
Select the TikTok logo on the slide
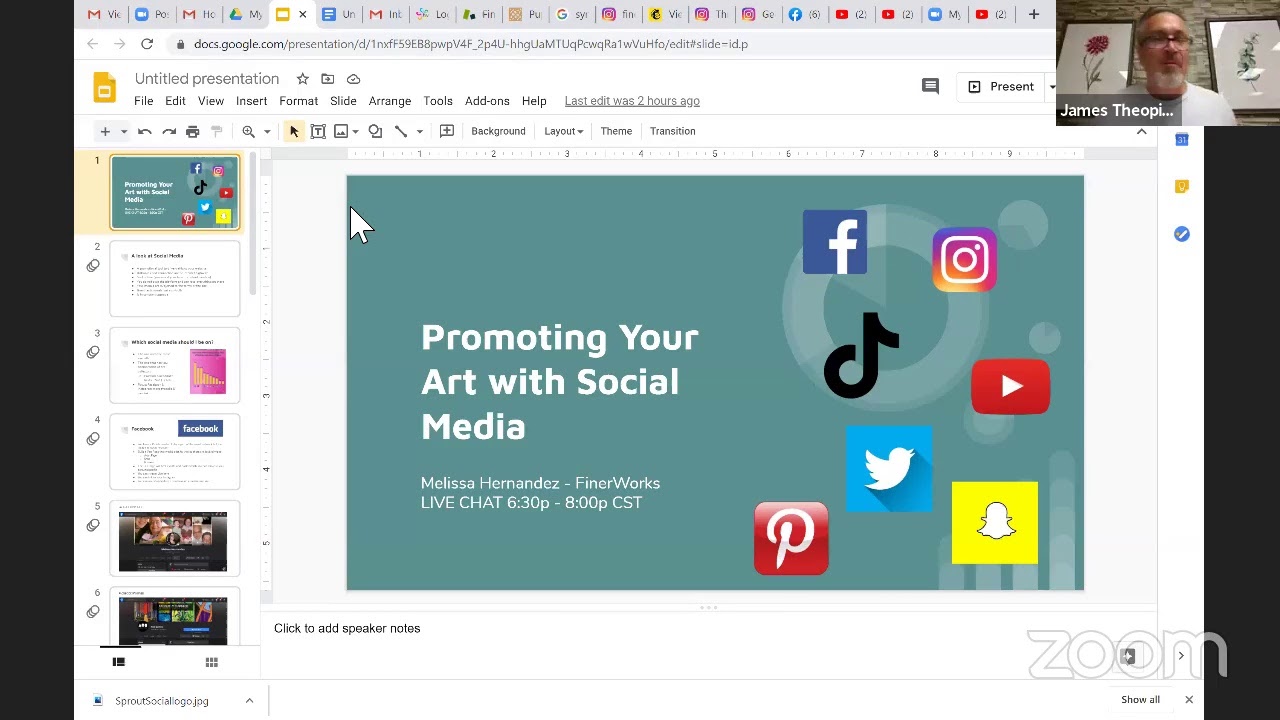coord(862,355)
